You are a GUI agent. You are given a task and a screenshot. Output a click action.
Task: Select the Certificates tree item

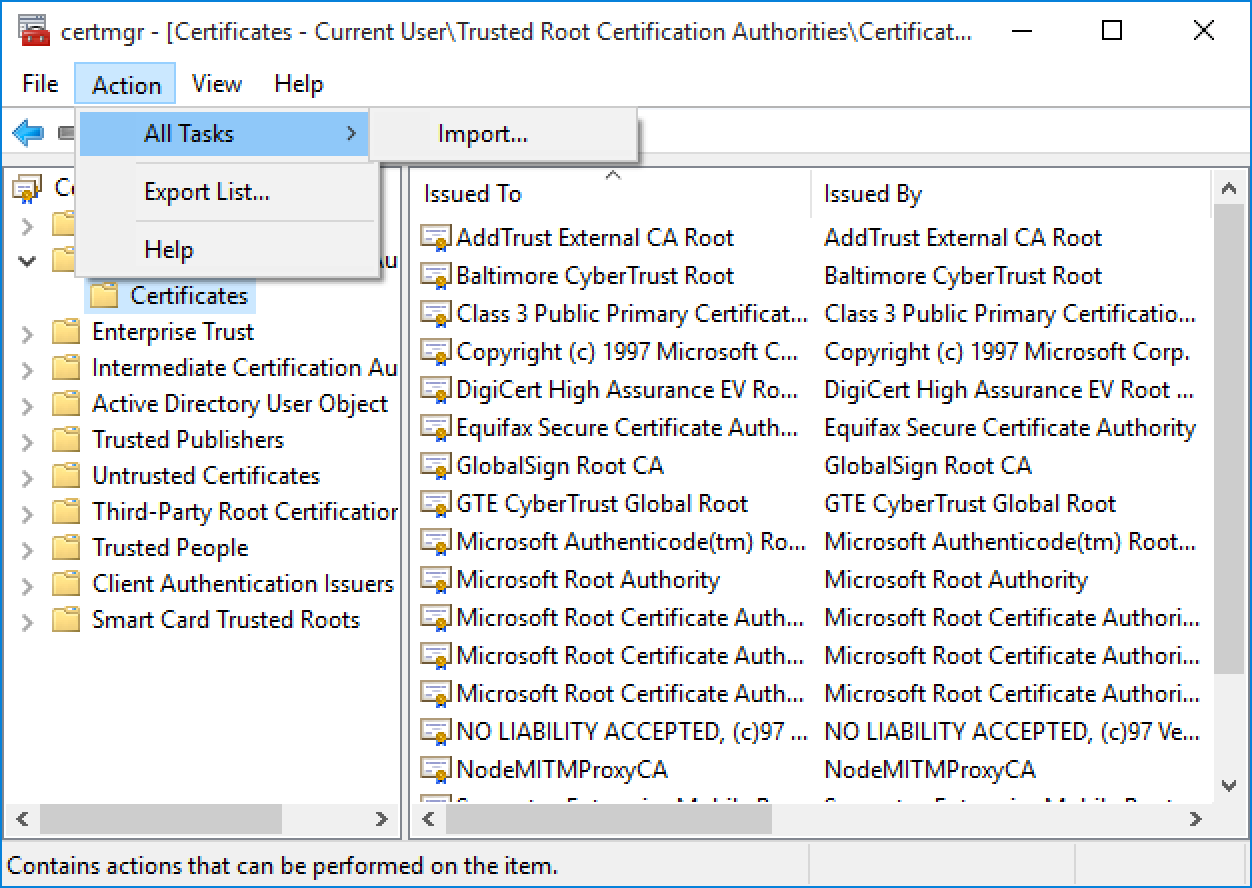tap(189, 296)
